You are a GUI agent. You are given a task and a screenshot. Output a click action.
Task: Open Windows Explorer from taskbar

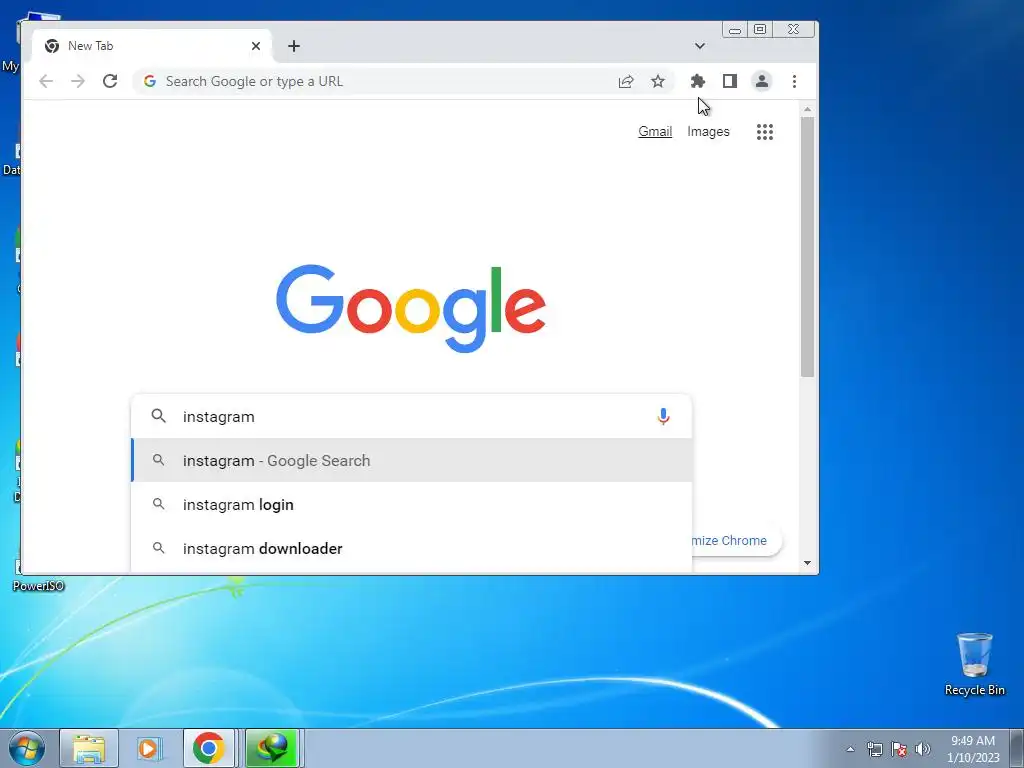(89, 748)
